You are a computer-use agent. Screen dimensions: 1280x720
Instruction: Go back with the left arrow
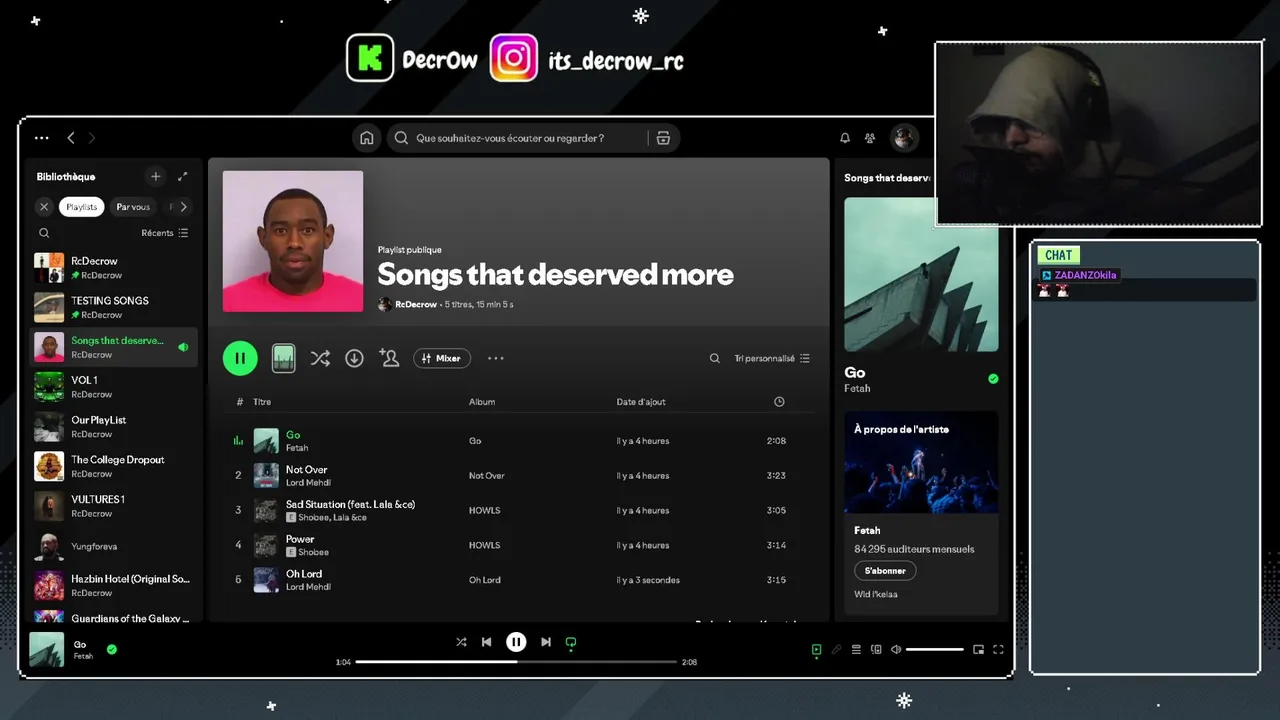(71, 138)
